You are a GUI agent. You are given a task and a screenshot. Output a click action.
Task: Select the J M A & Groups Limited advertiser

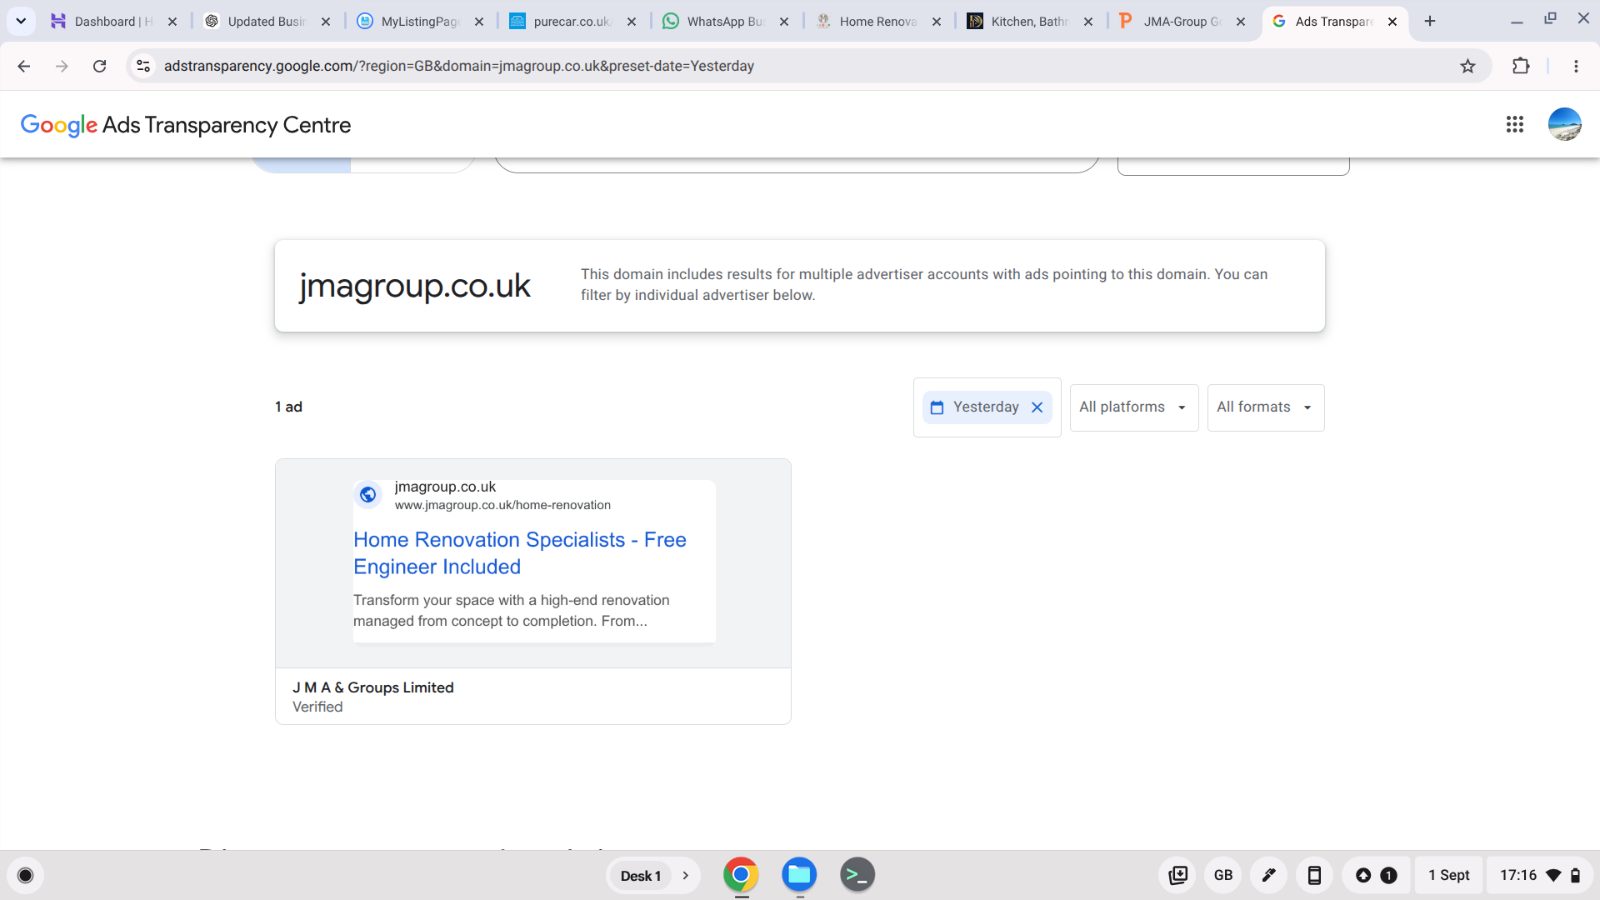(x=373, y=688)
